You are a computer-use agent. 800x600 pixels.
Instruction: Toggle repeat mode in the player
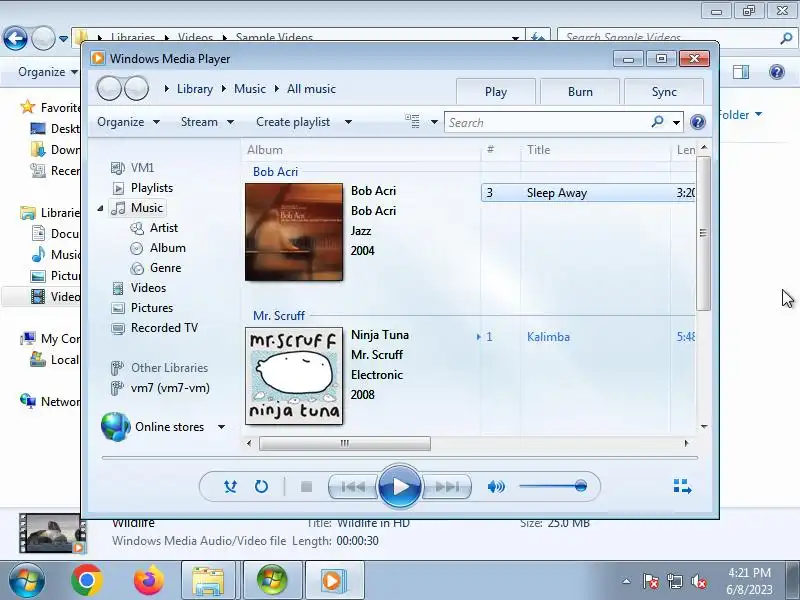[261, 487]
